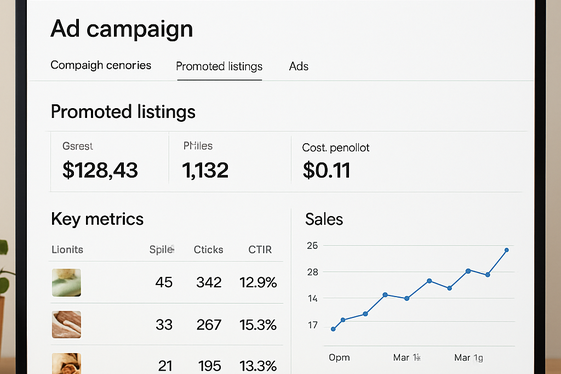561x374 pixels.
Task: Click the Cost. penollot label
Action: [335, 148]
